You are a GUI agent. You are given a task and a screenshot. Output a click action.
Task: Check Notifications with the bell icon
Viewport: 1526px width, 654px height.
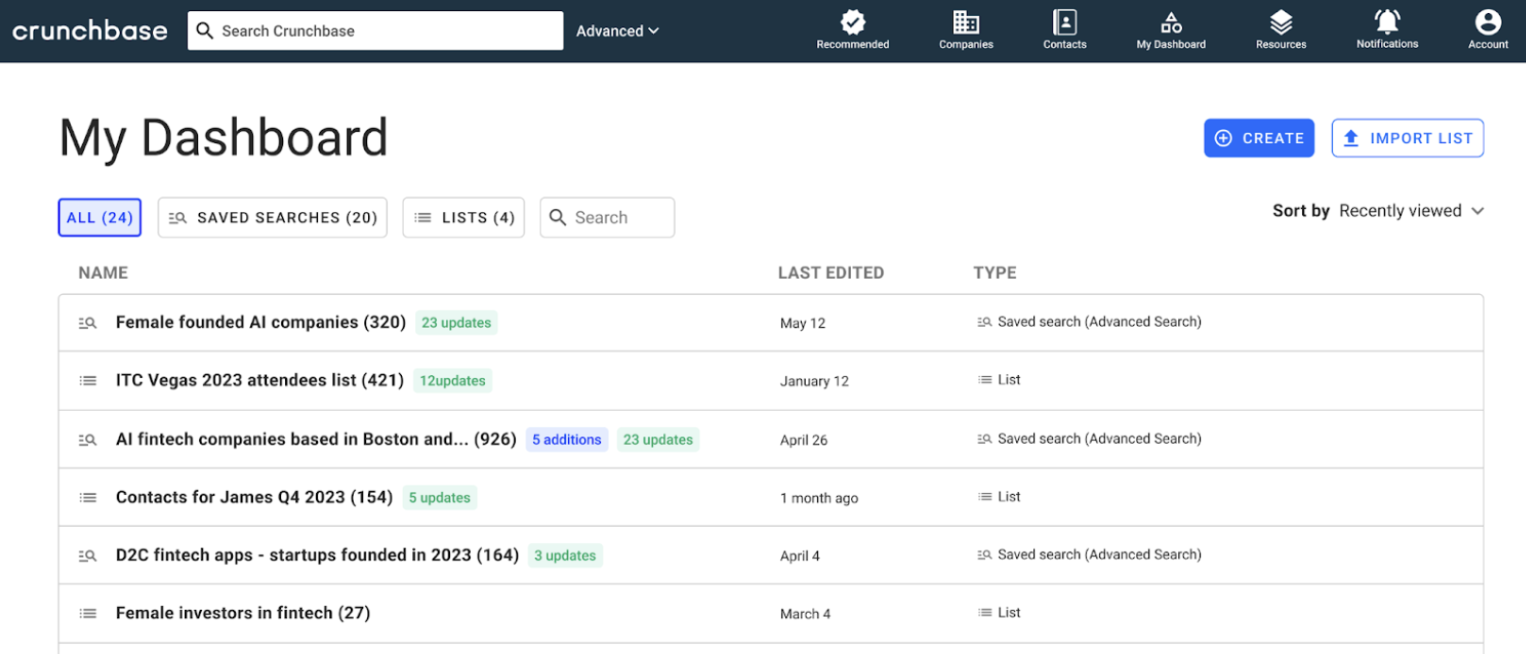[x=1386, y=22]
